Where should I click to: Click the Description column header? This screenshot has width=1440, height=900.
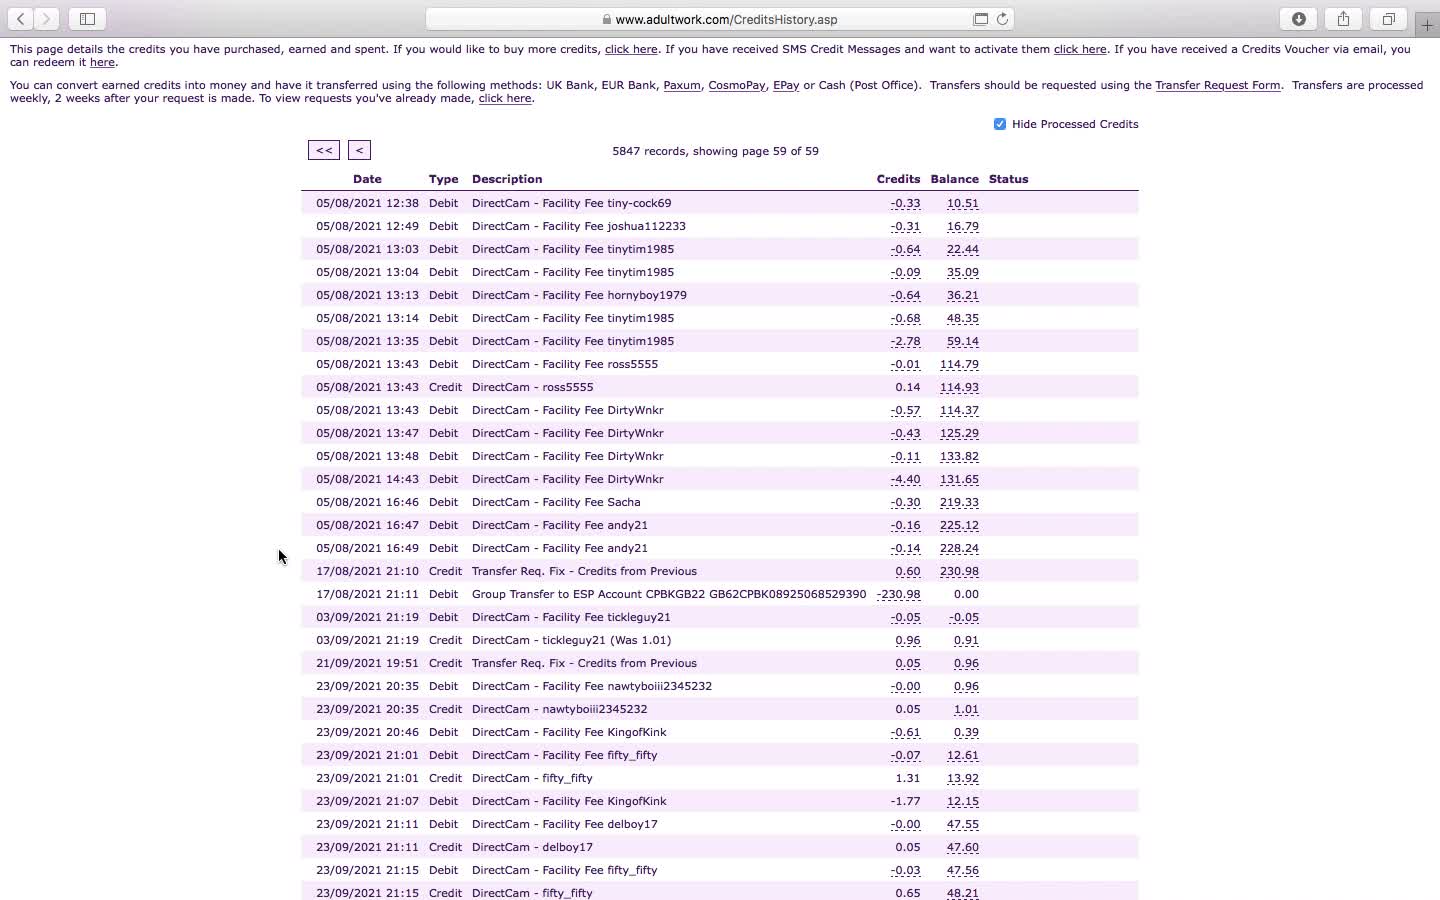(507, 179)
